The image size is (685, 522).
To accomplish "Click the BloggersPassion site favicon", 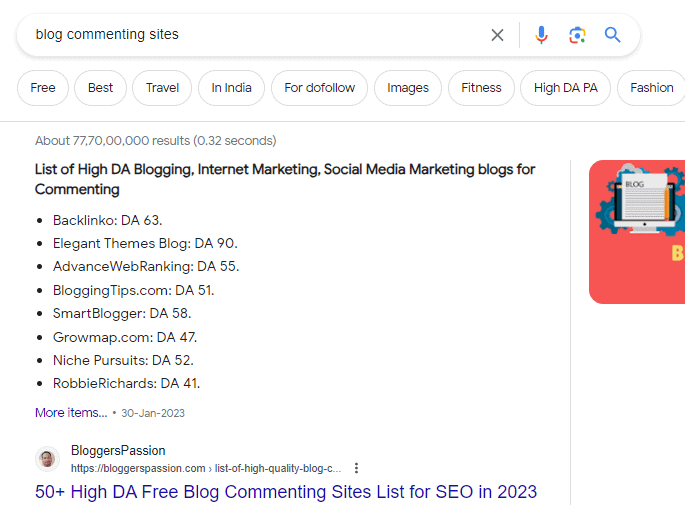I will [x=47, y=459].
